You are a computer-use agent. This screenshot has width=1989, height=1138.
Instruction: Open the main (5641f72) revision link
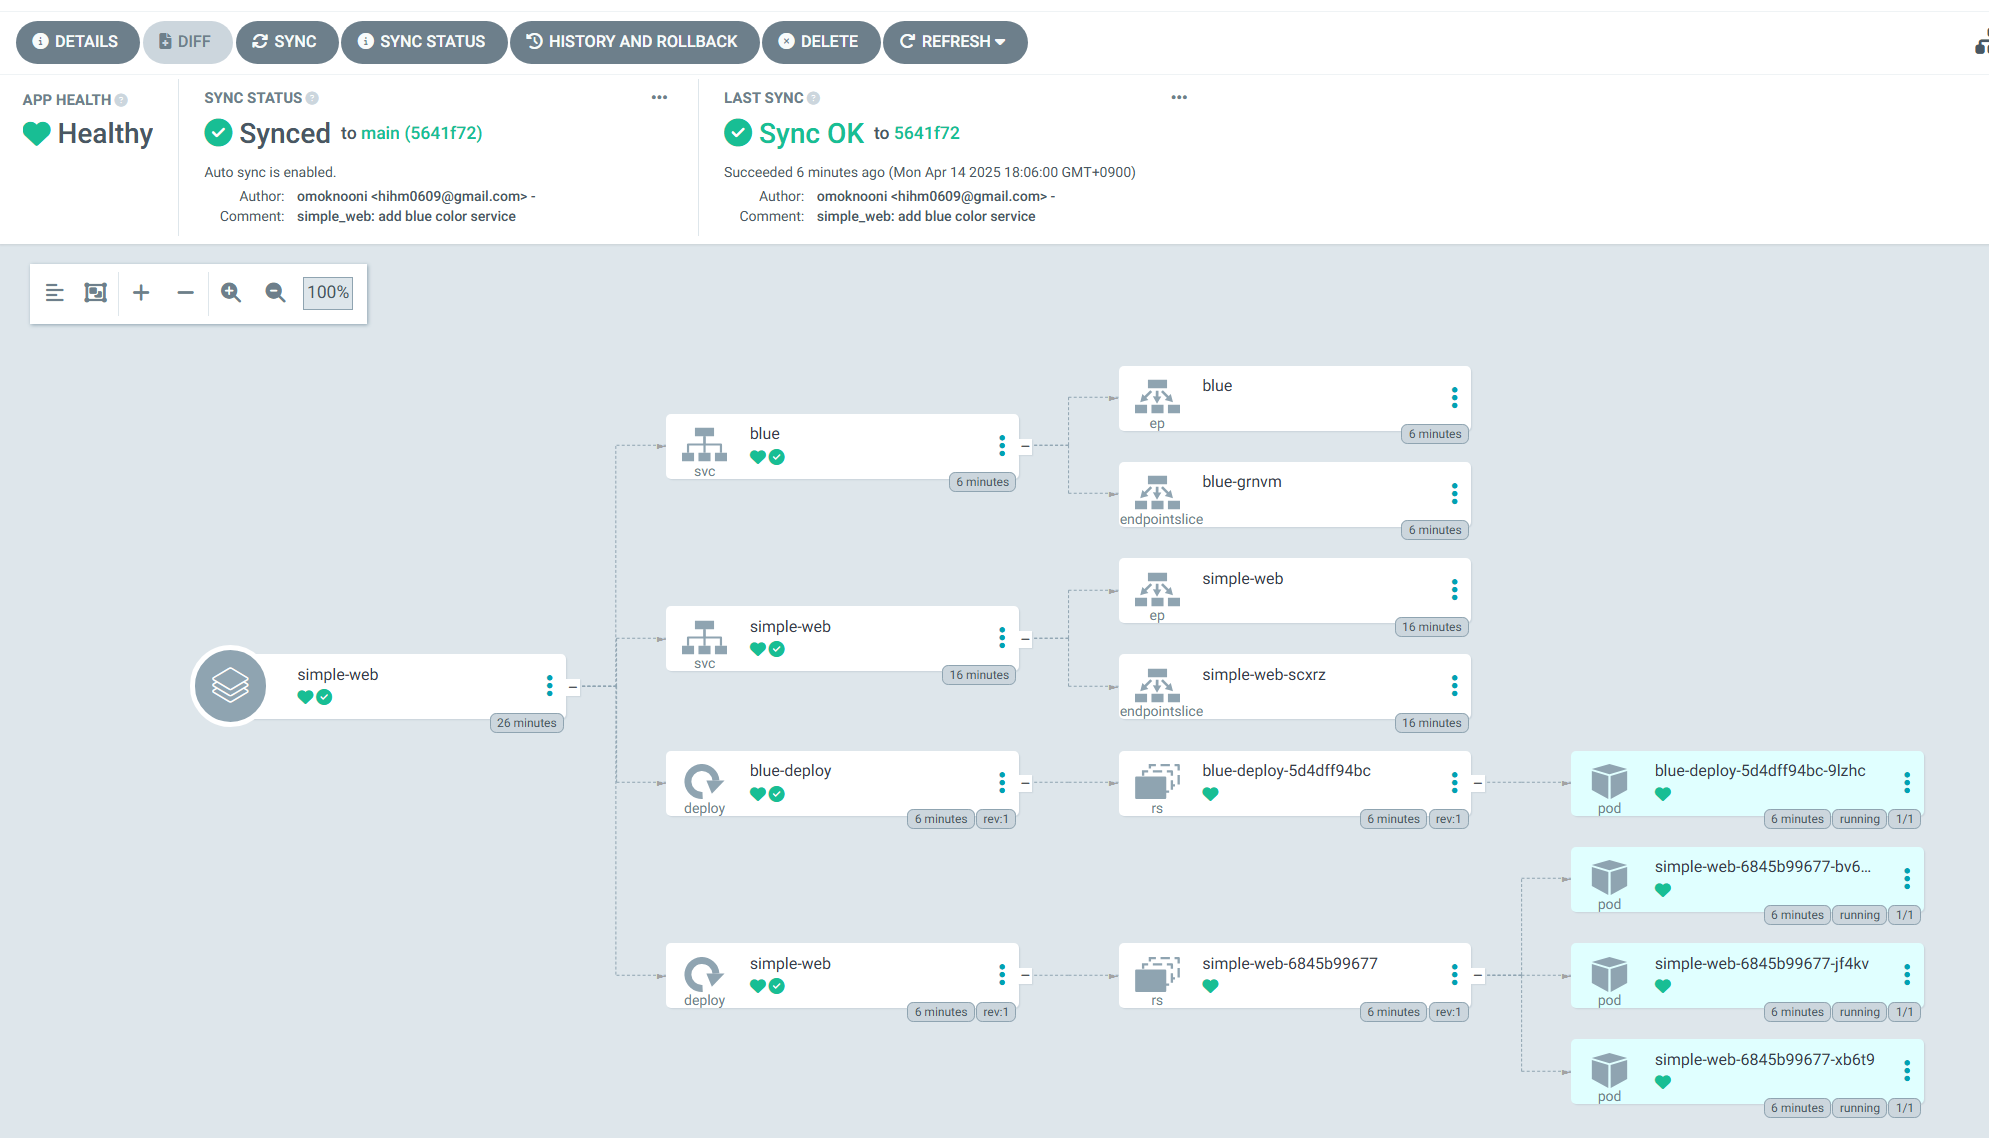pyautogui.click(x=421, y=133)
